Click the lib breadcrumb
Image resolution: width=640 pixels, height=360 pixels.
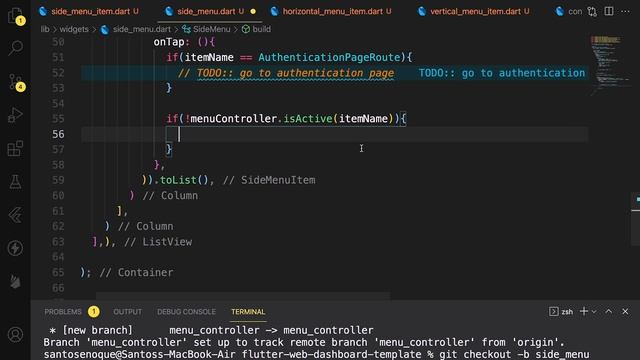pos(45,29)
